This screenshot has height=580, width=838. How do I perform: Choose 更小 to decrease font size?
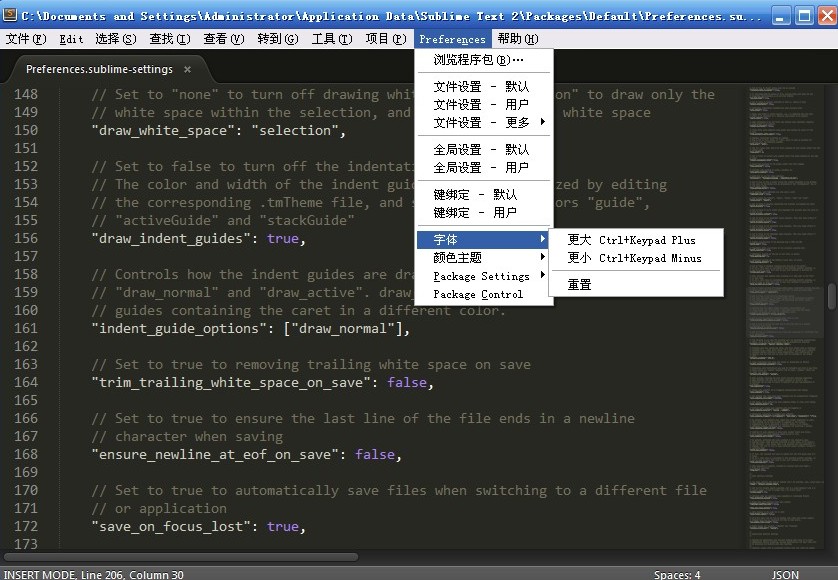636,258
